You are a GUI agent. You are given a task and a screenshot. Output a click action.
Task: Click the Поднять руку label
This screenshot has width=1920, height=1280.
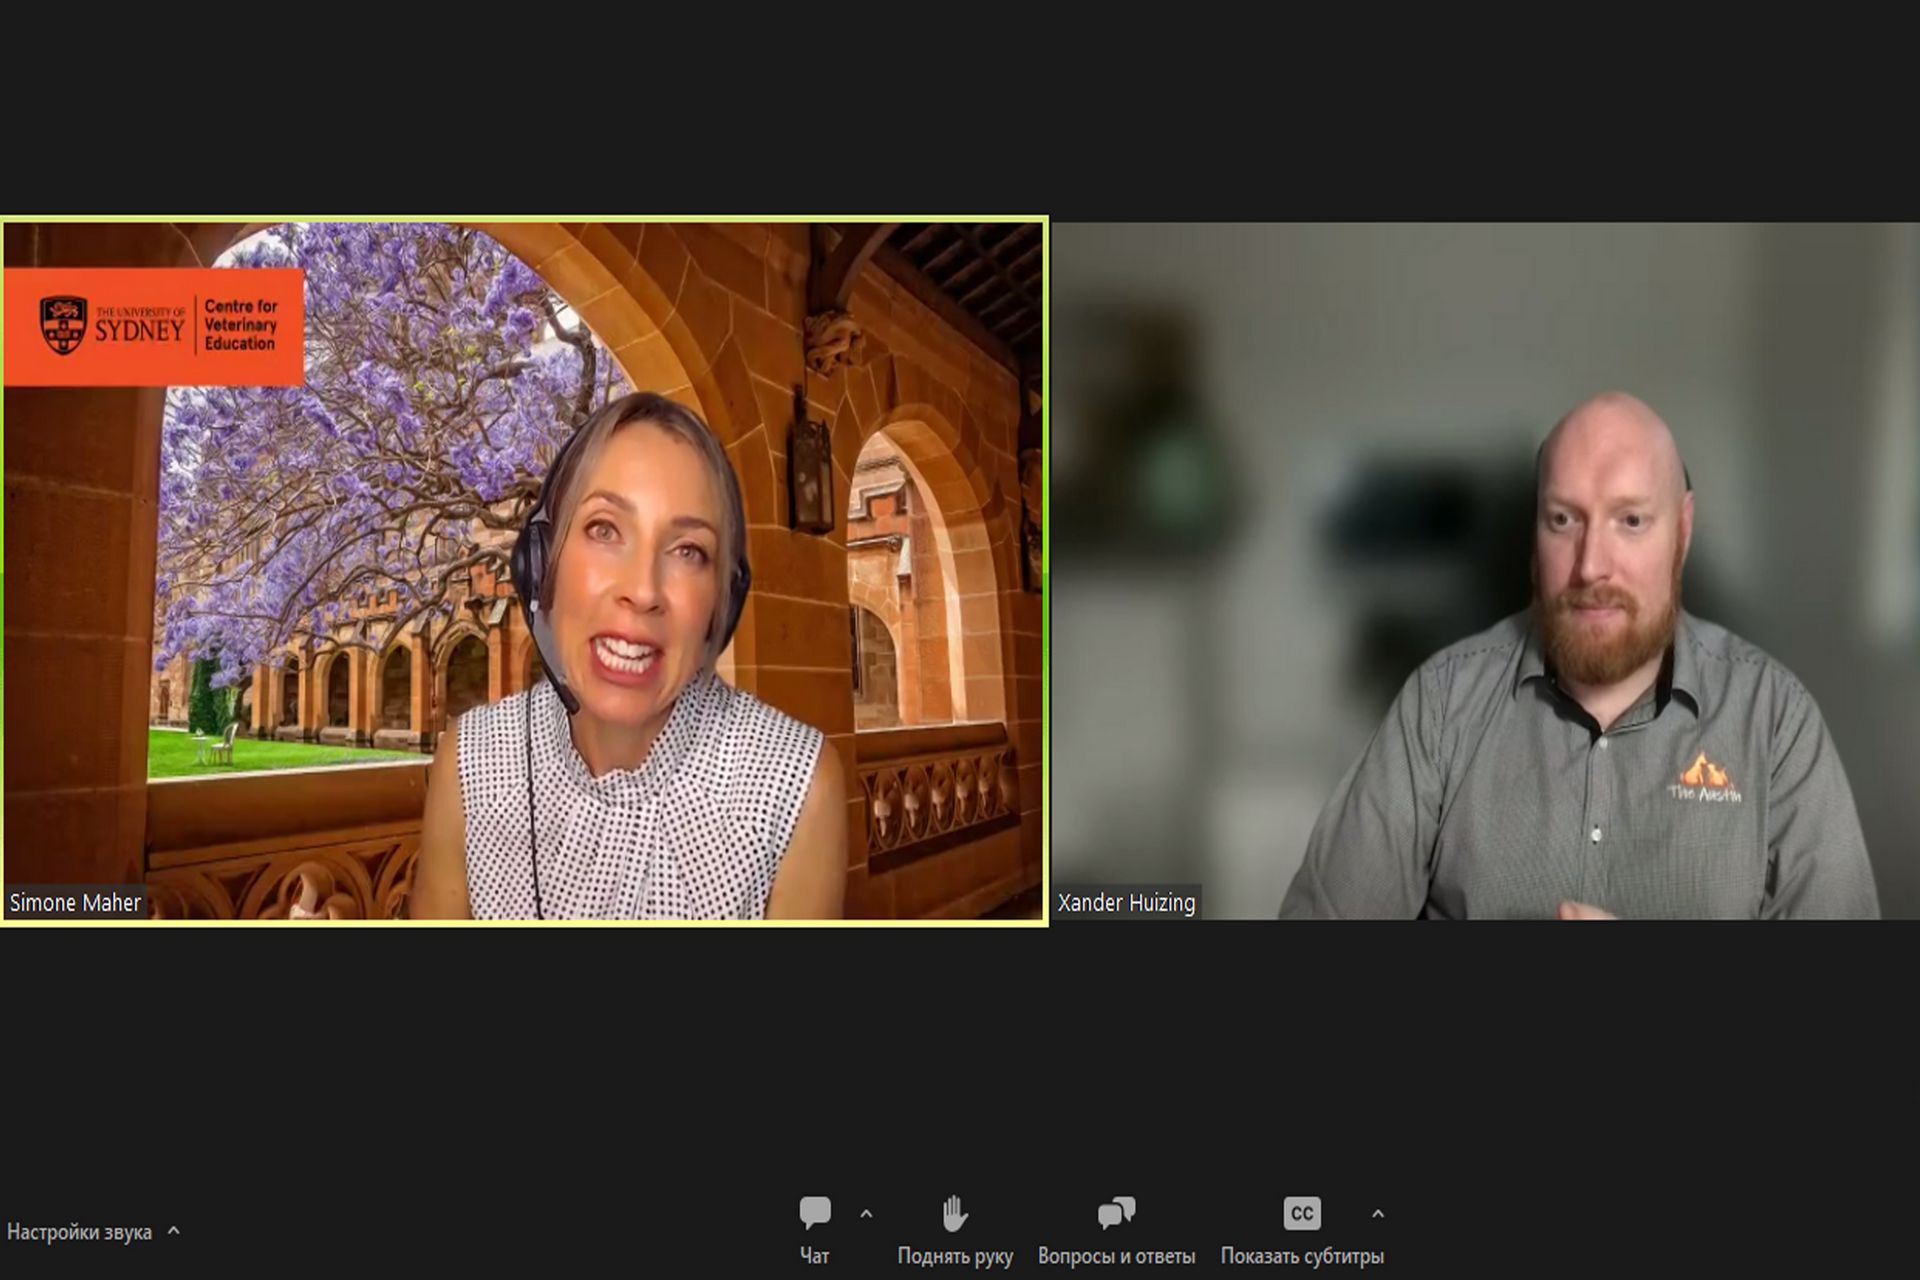pyautogui.click(x=955, y=1256)
